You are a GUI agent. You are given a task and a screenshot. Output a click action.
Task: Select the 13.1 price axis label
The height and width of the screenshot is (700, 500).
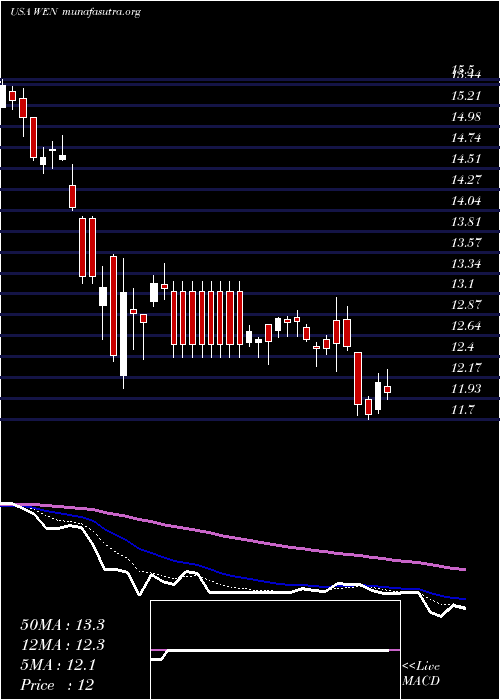463,284
